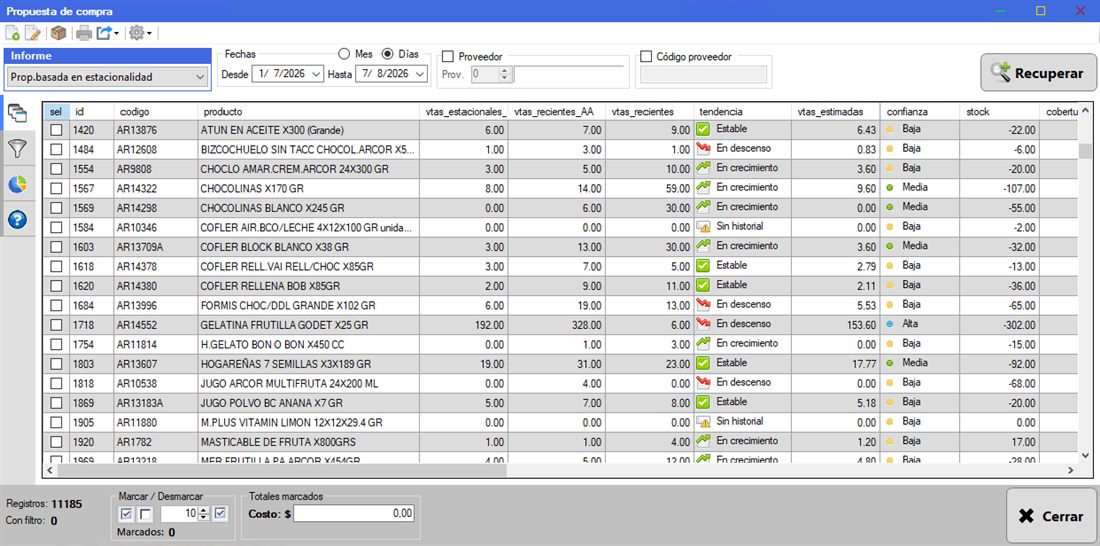Click the Estable icon on COFLER RELLENA BOB row
The image size is (1100, 546).
(x=703, y=286)
